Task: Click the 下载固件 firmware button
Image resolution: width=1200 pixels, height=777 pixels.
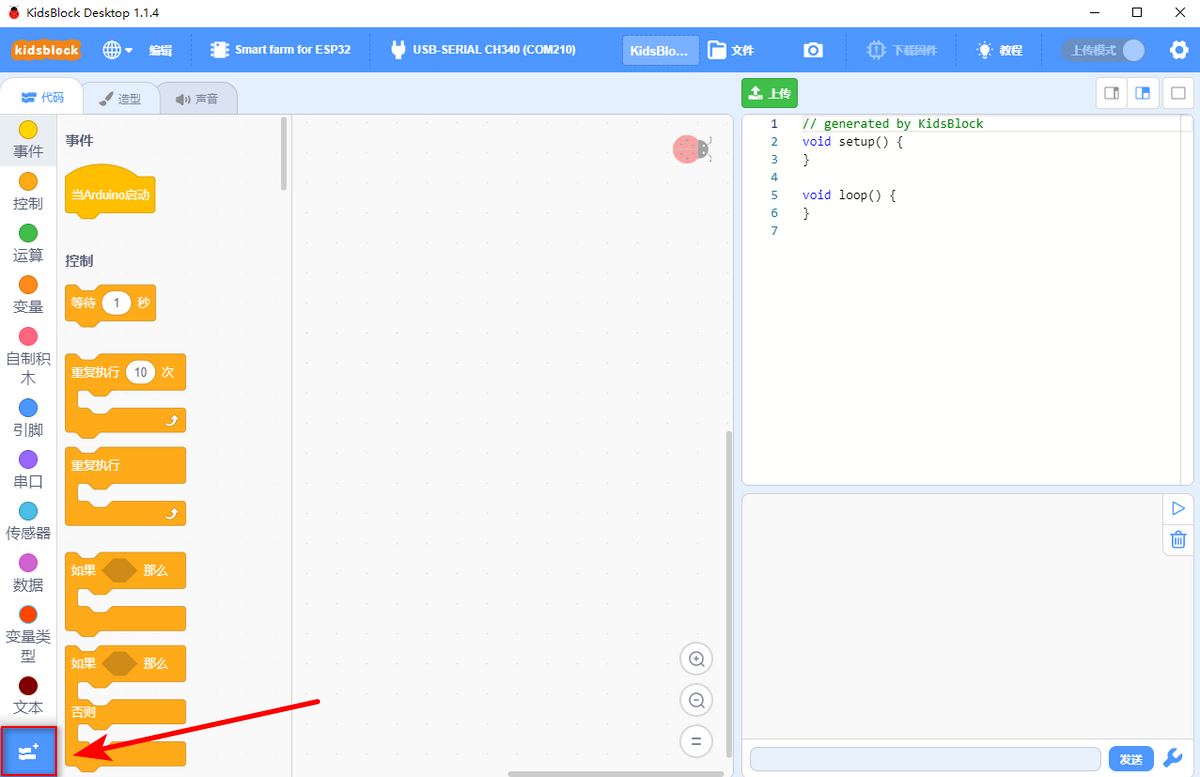Action: pyautogui.click(x=902, y=50)
